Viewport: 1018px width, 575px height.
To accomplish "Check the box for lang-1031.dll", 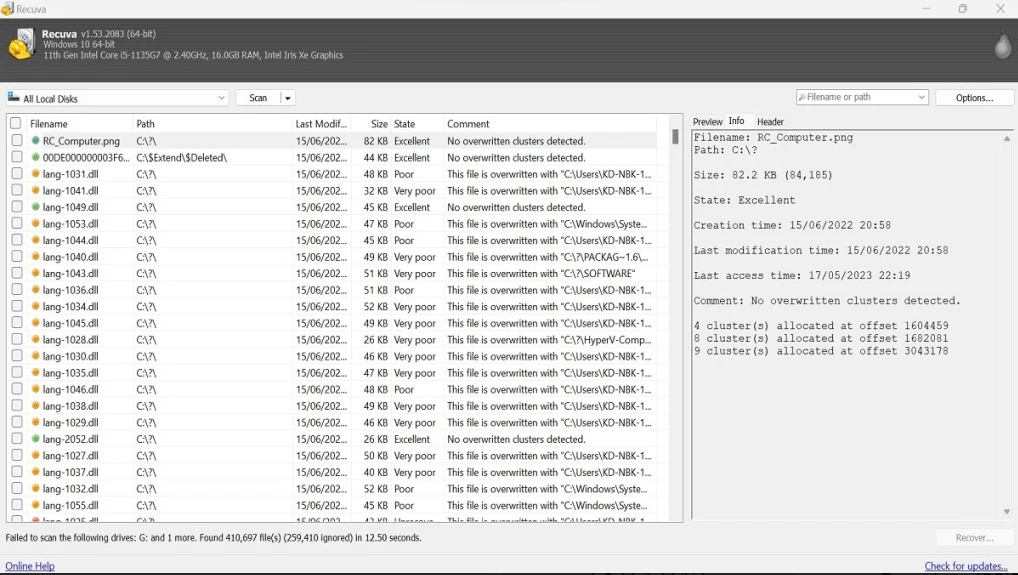I will 17,173.
